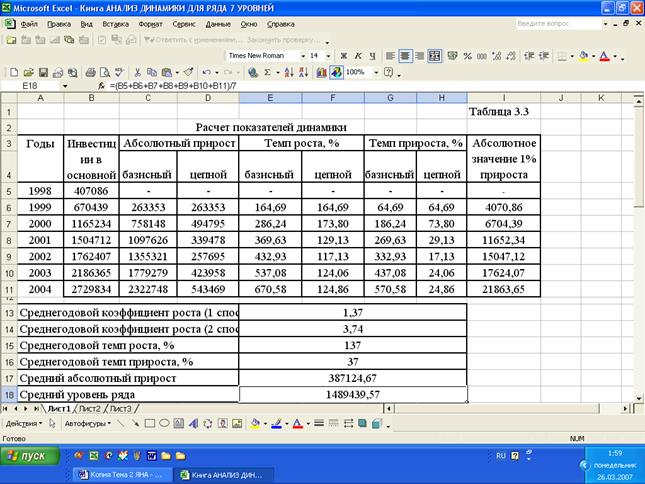Click the AutoSum sigma icon

267,73
